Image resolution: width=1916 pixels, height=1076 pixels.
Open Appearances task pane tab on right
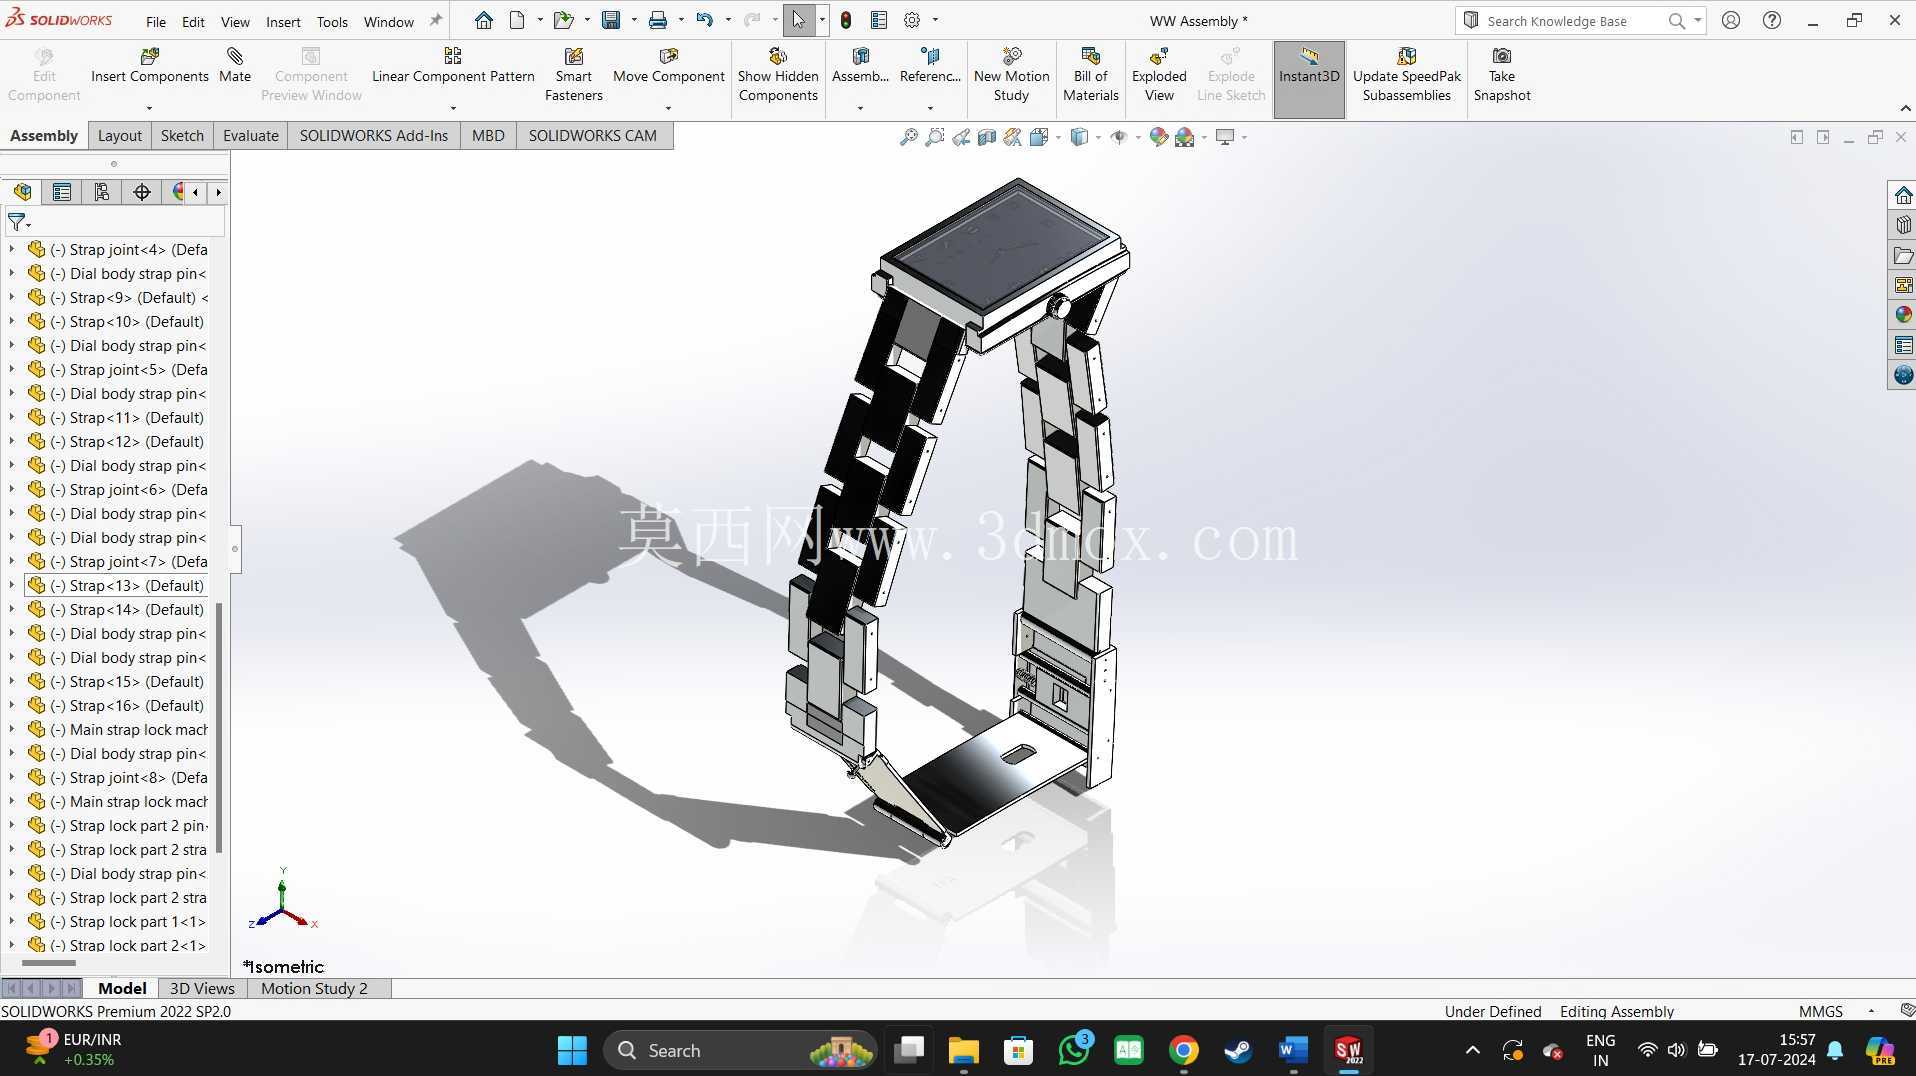(x=1903, y=315)
